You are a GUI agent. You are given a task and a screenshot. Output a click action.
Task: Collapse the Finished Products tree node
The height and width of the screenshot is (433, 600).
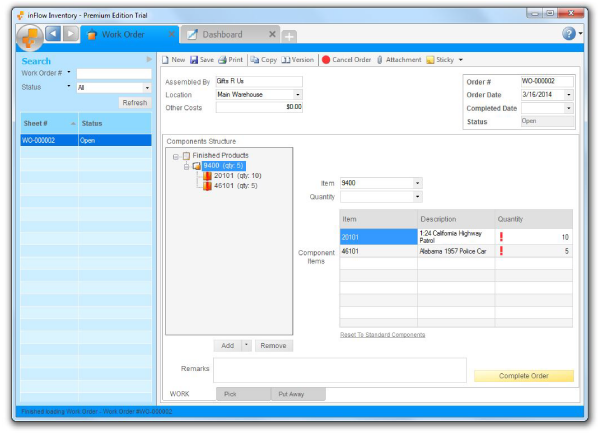(x=175, y=157)
